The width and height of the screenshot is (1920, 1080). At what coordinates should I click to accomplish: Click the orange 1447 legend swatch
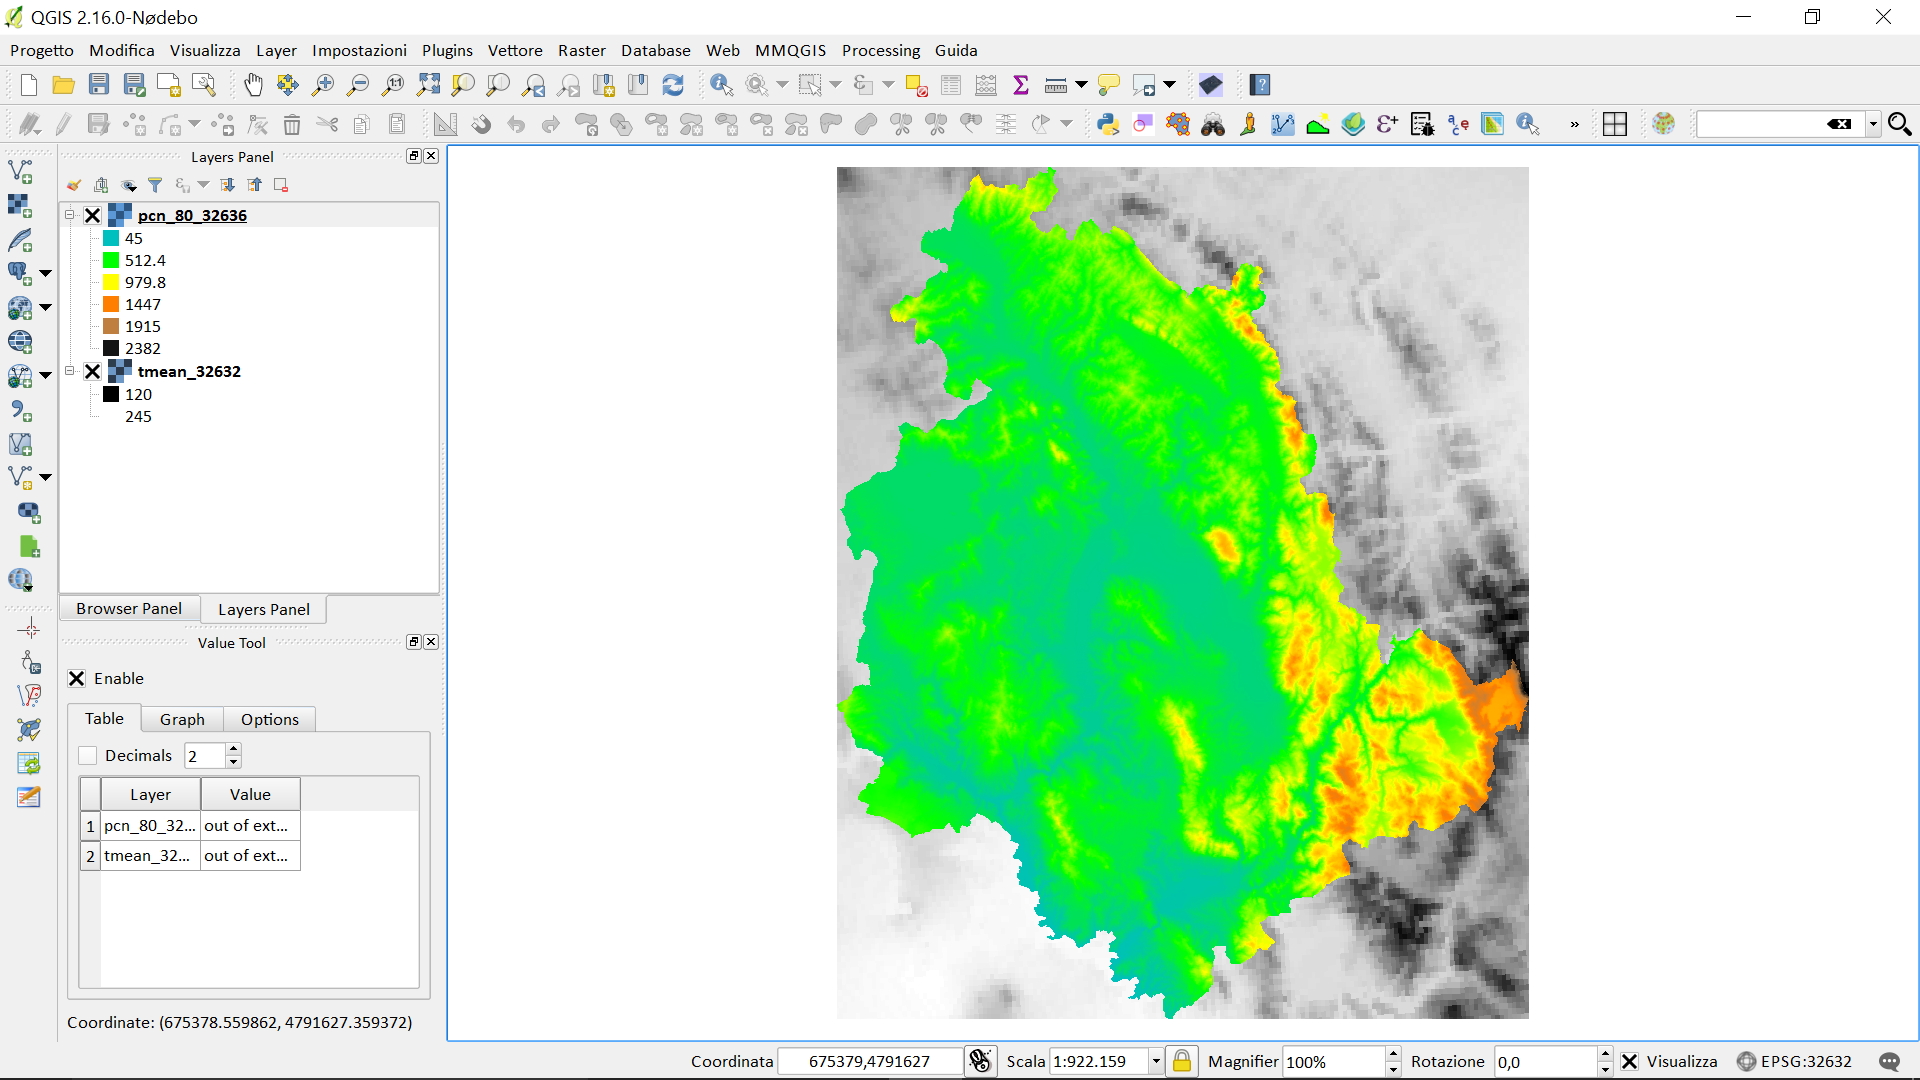(111, 304)
